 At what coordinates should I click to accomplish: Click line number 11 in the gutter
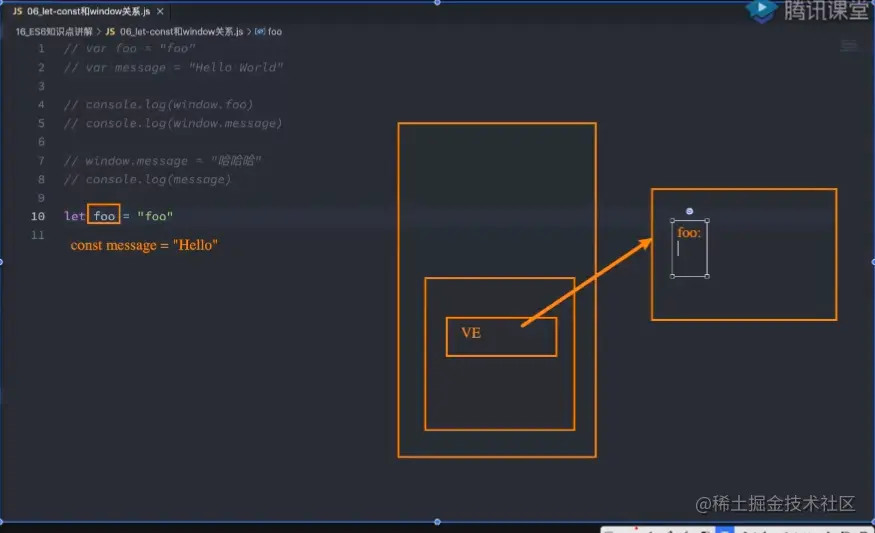(38, 235)
